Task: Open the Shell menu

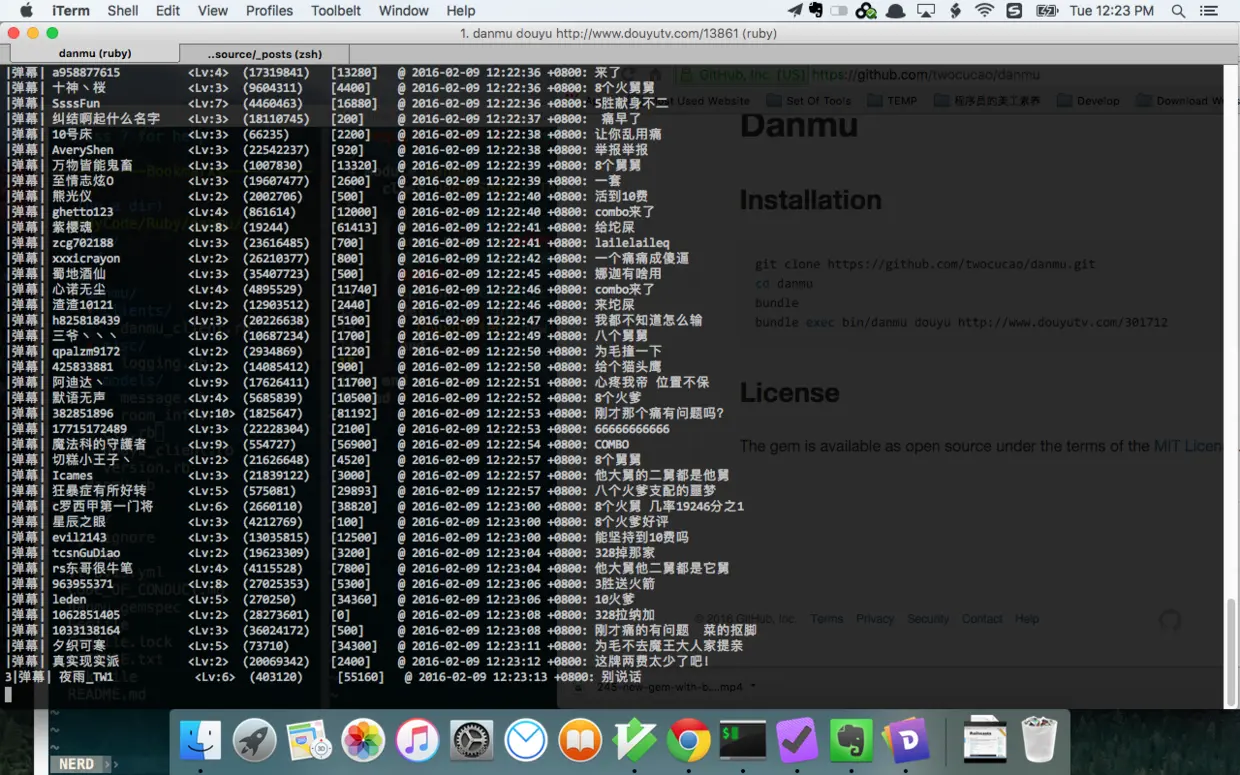Action: [x=123, y=11]
